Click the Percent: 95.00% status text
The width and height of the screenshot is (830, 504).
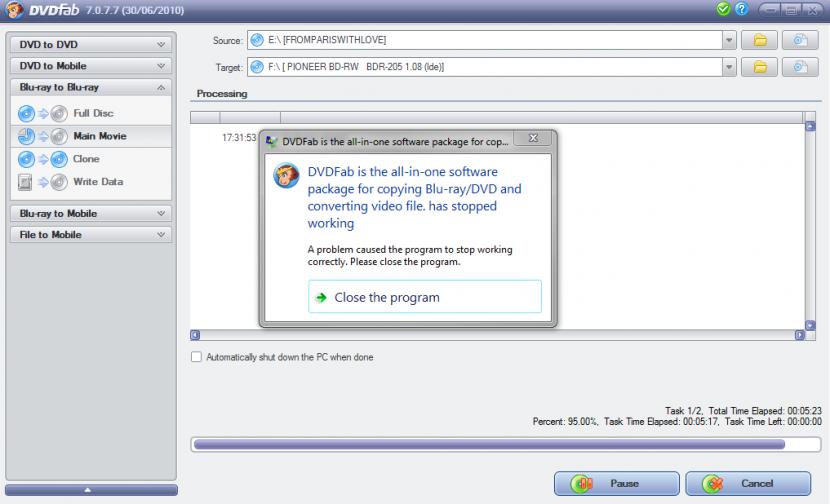tap(565, 421)
